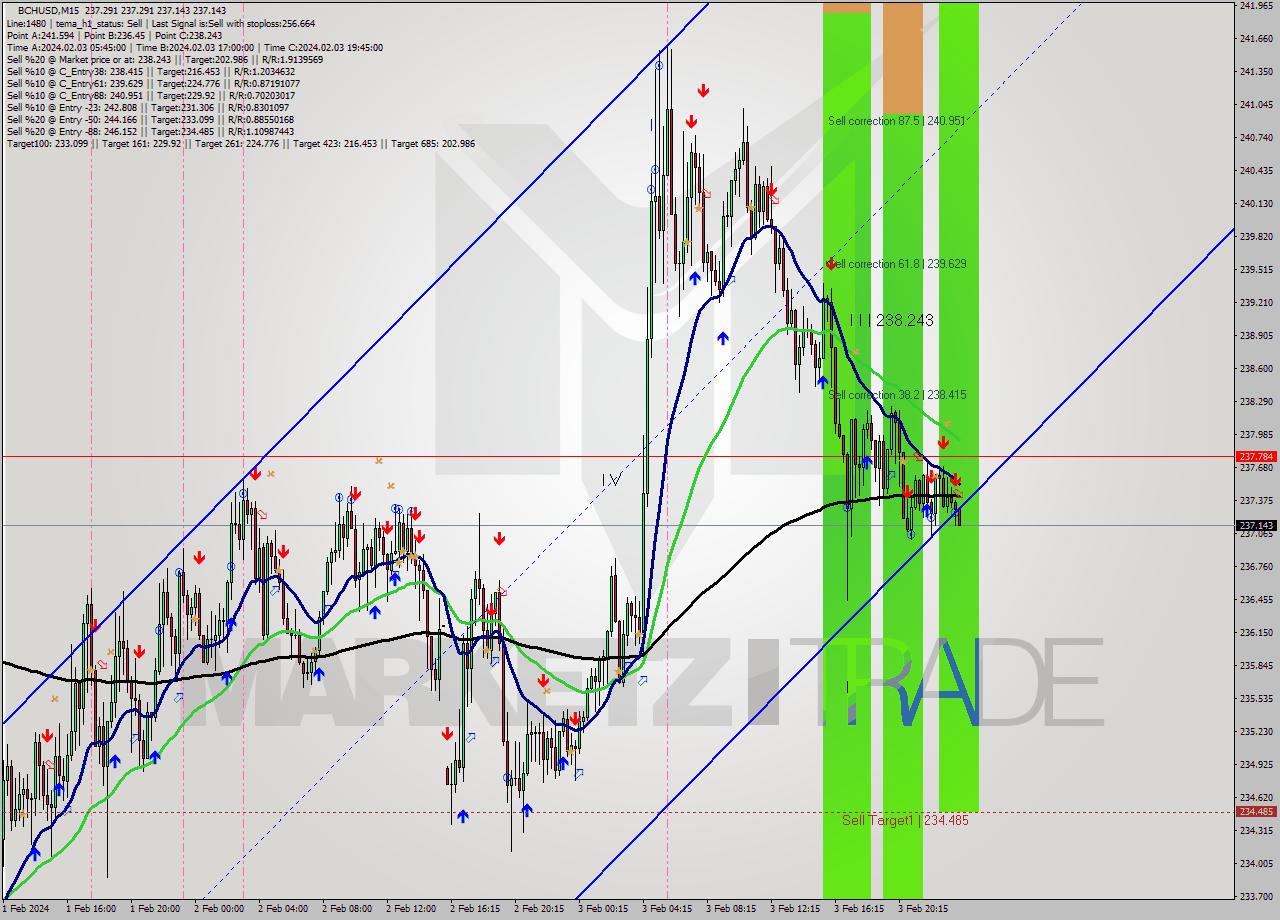Click the red 237.784 price tag
Screen dimensions: 1280x920
click(1256, 456)
